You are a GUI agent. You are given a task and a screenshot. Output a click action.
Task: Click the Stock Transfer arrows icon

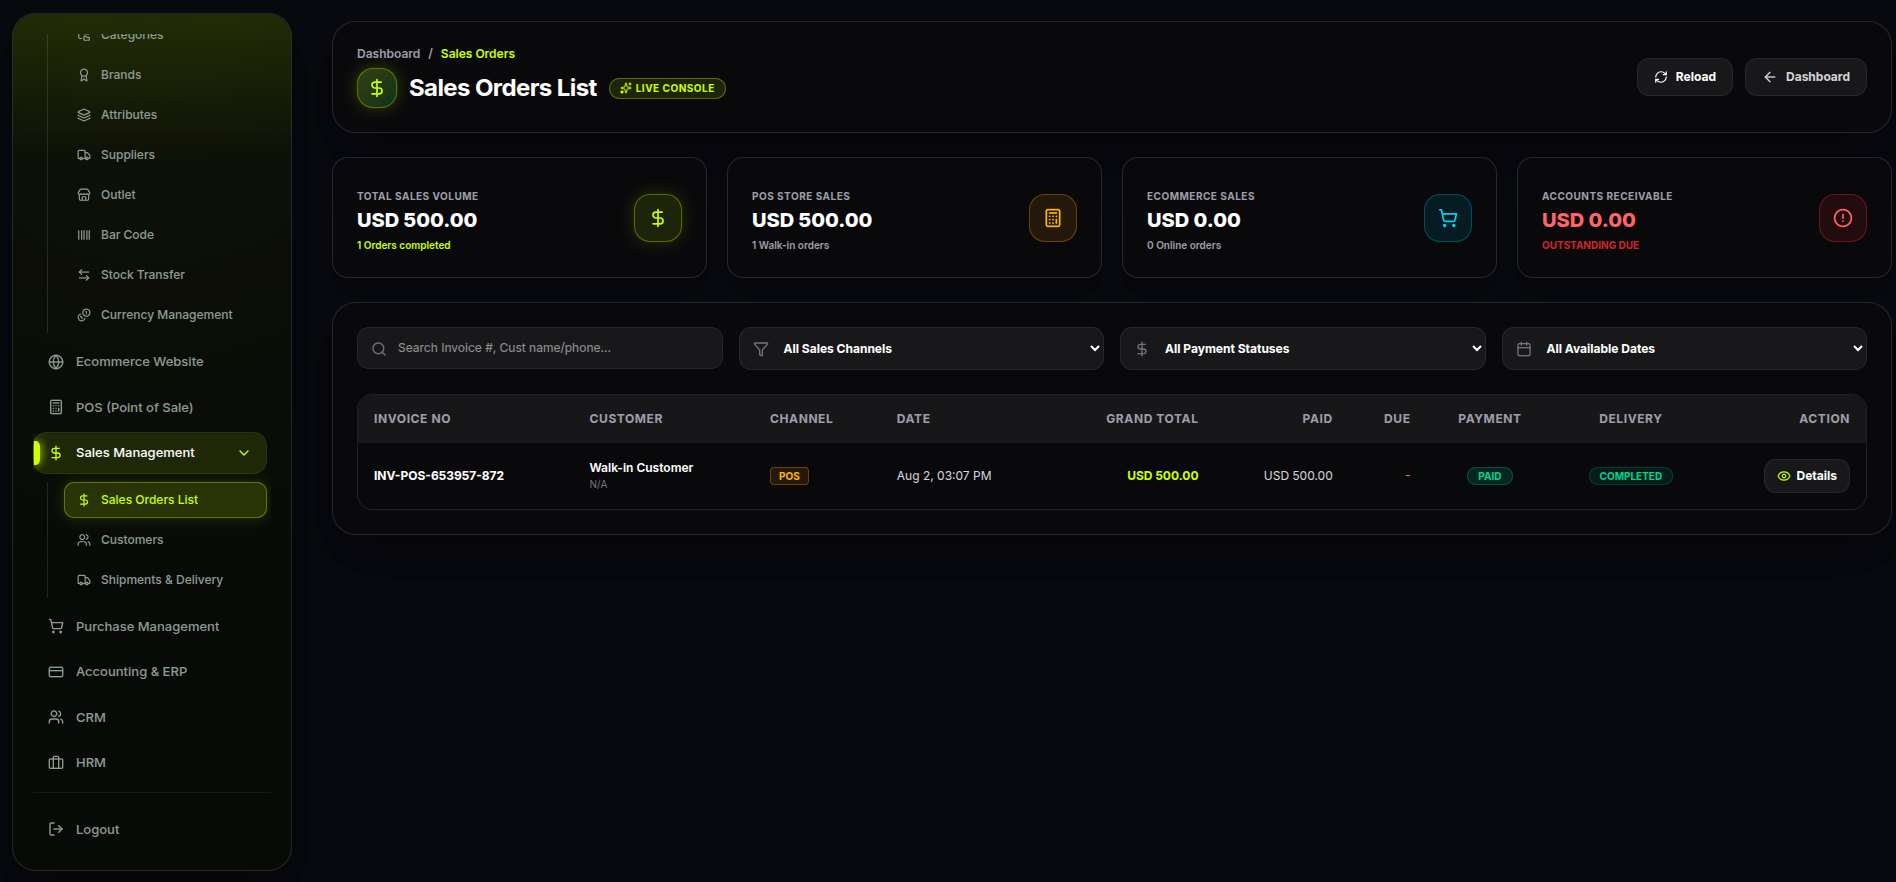coord(84,275)
